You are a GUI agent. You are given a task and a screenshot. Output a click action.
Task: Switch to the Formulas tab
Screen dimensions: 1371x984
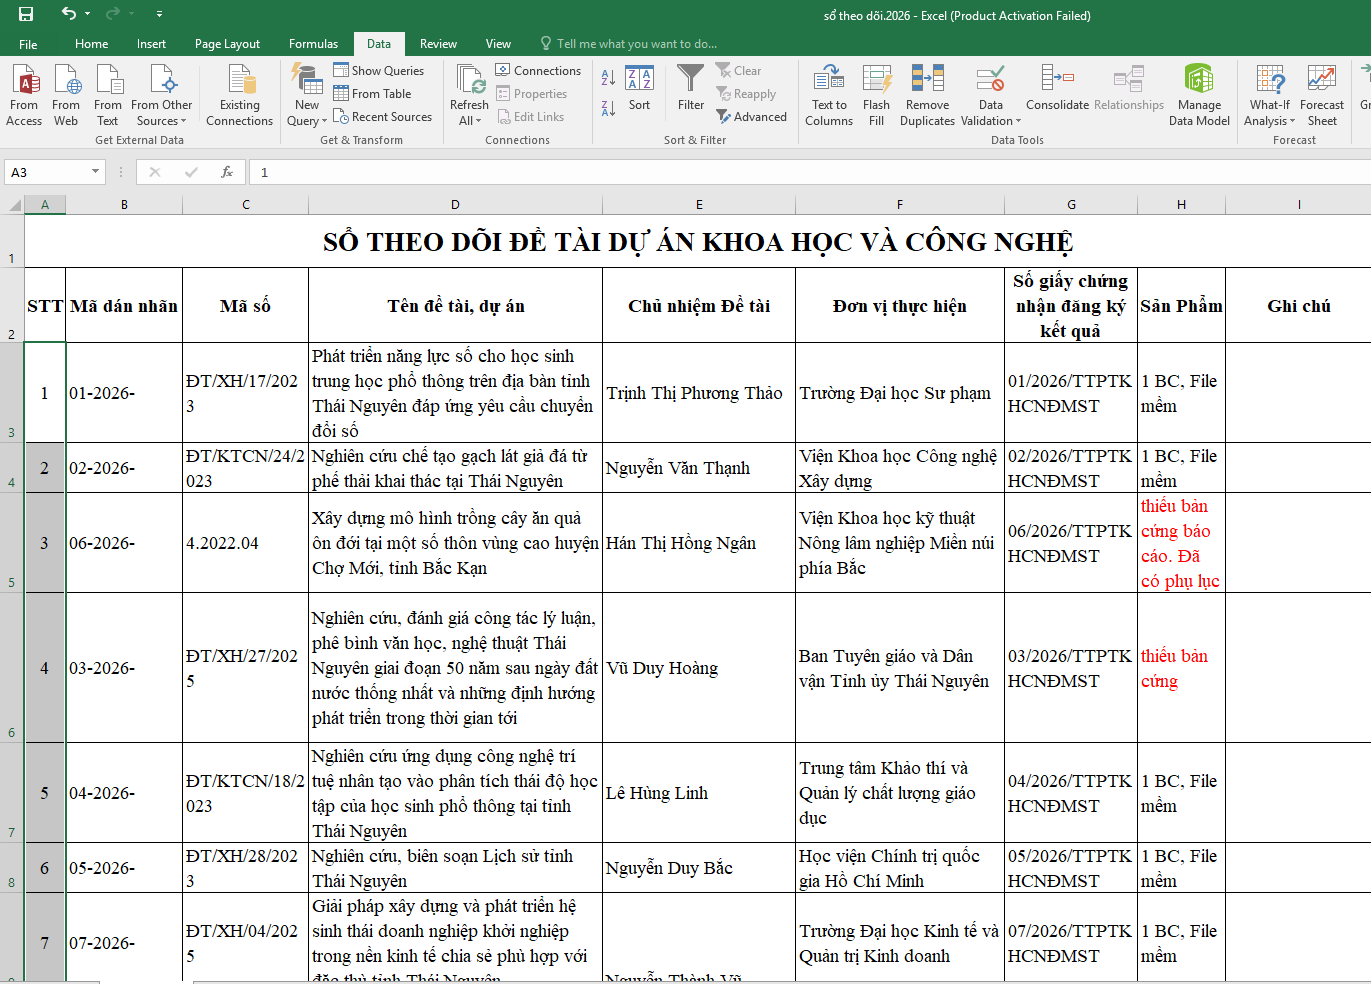[313, 44]
